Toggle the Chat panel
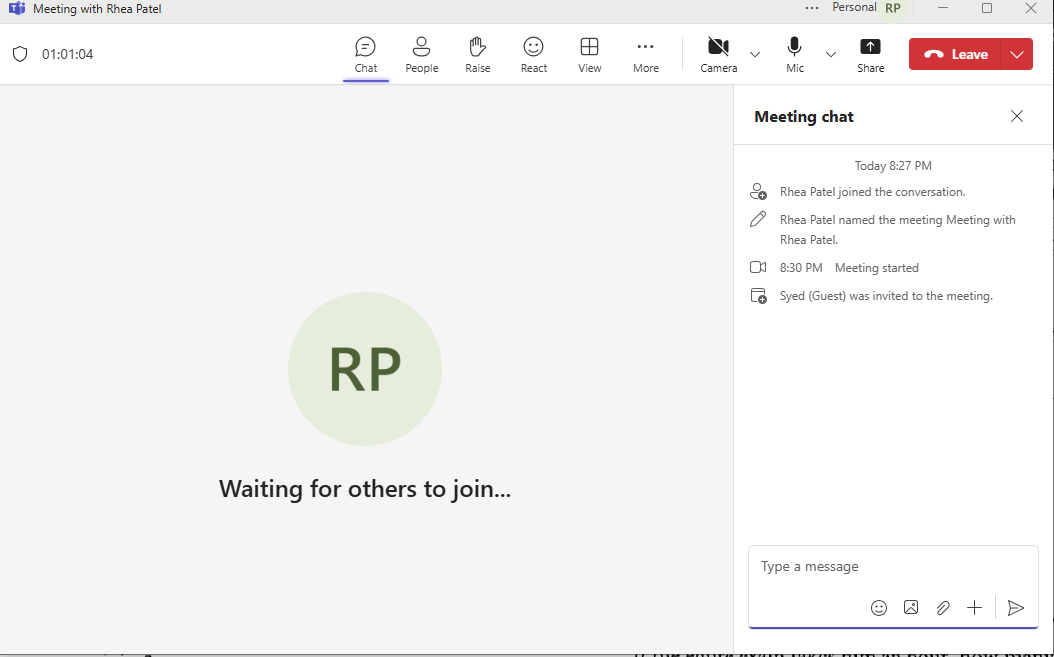 tap(365, 54)
